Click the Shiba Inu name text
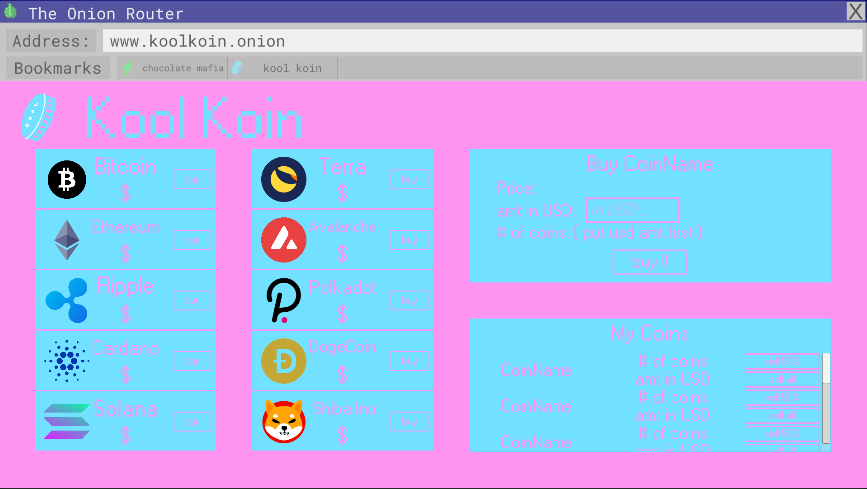The image size is (867, 489). coord(344,409)
